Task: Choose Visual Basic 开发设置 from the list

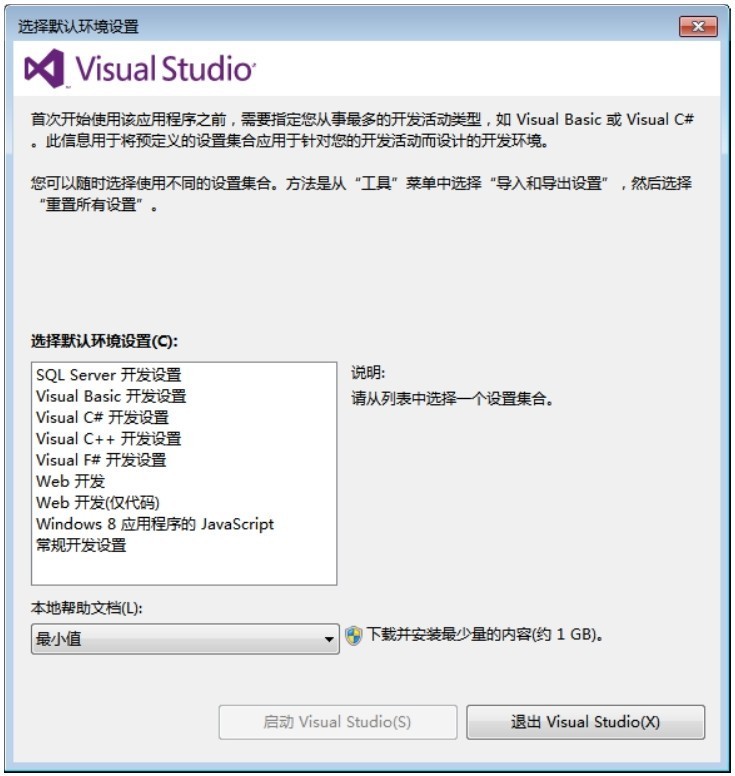Action: pos(111,396)
